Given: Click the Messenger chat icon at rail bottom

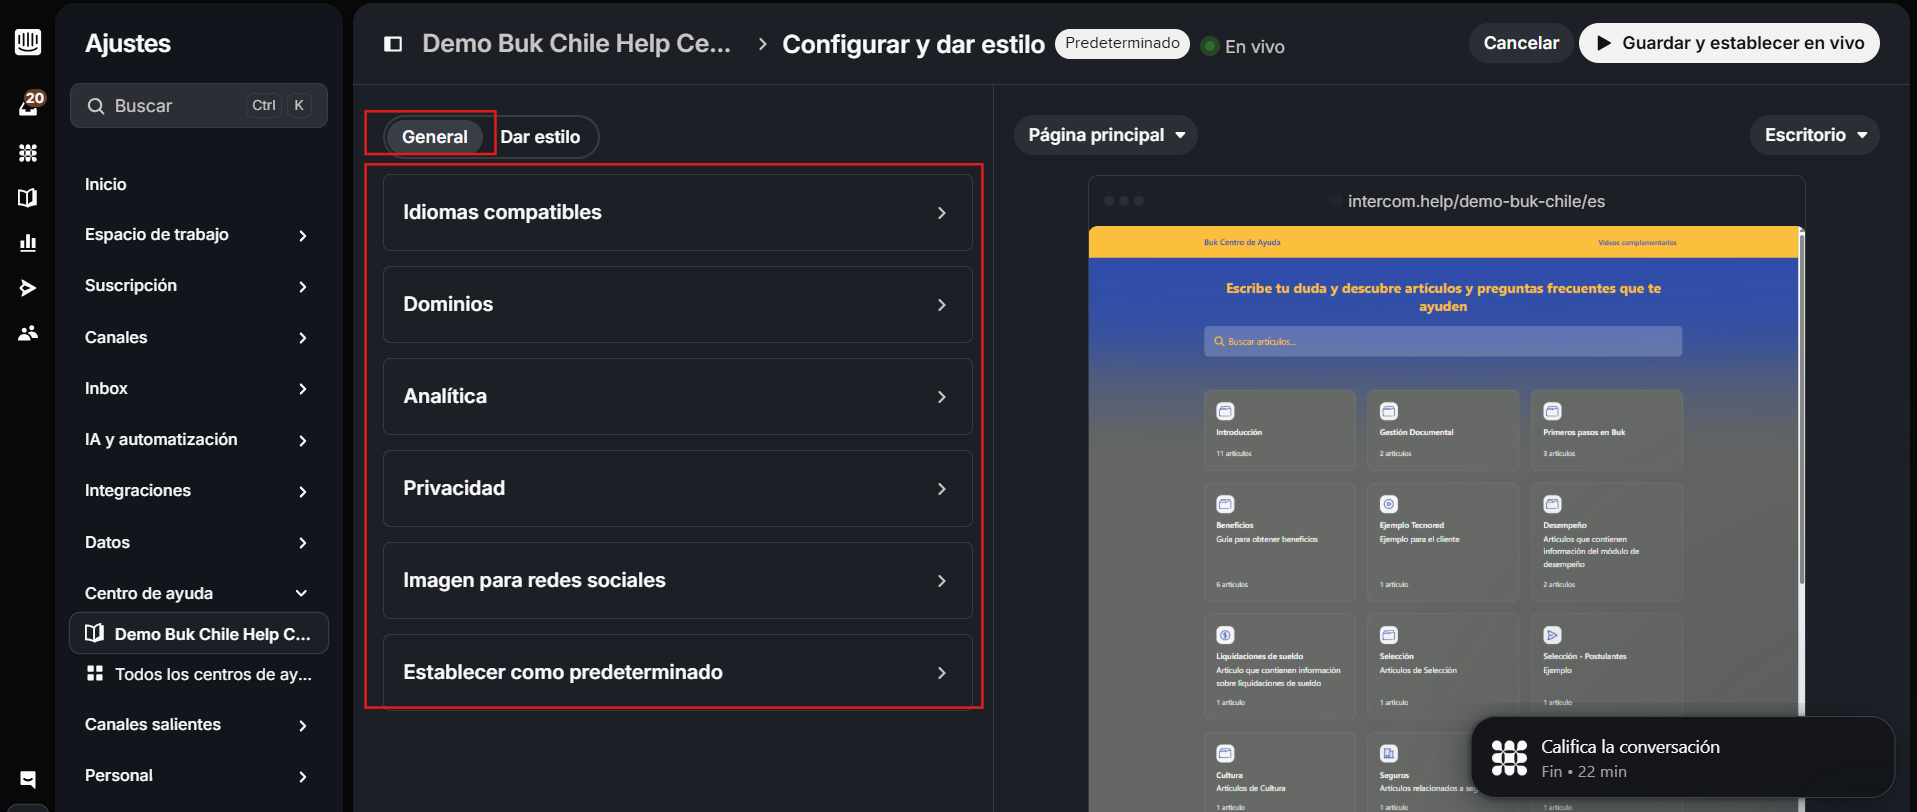Looking at the screenshot, I should (28, 779).
